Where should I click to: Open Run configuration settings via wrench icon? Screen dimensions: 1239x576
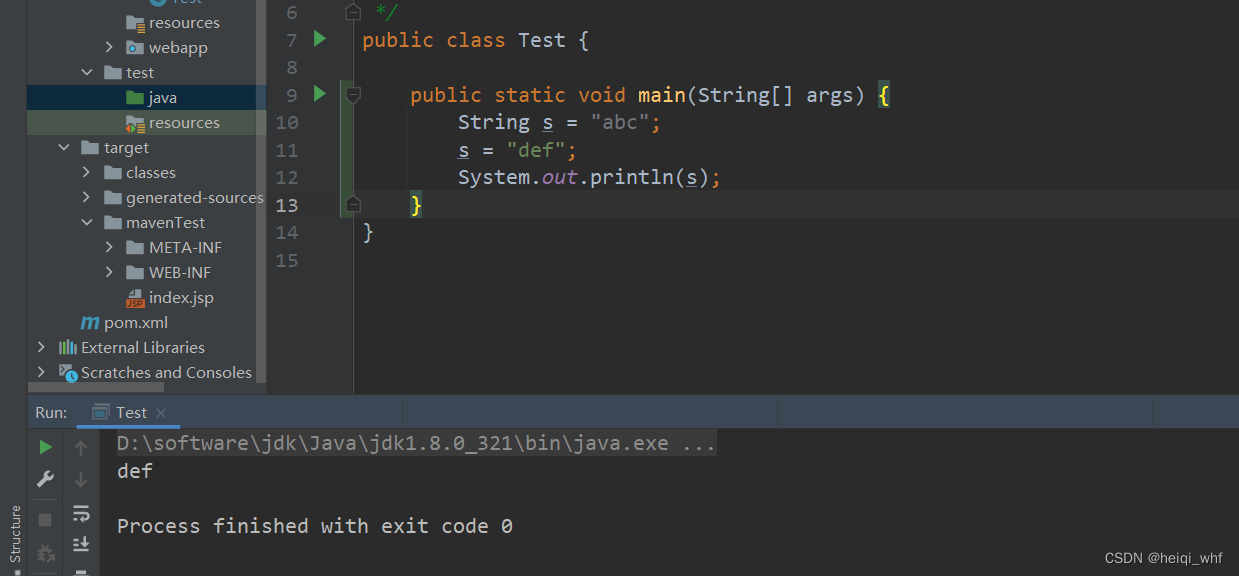click(x=43, y=479)
